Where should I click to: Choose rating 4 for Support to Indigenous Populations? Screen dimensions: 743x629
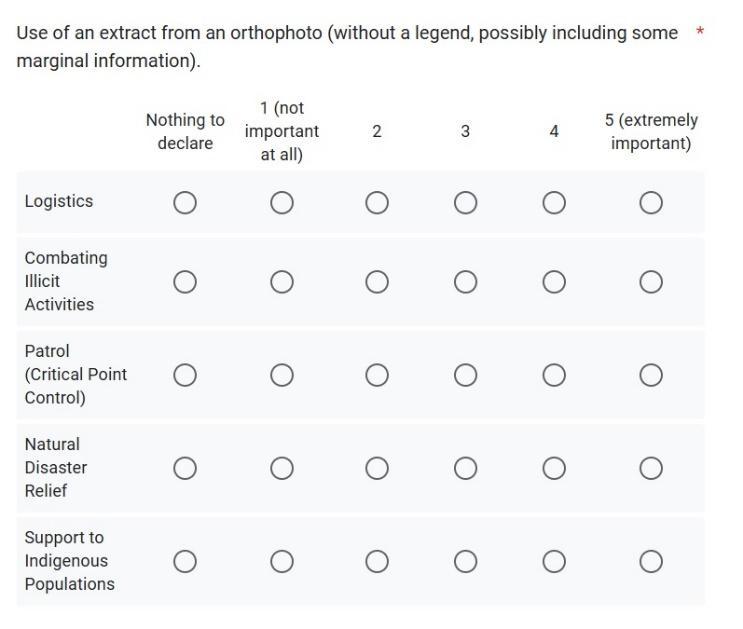(554, 562)
